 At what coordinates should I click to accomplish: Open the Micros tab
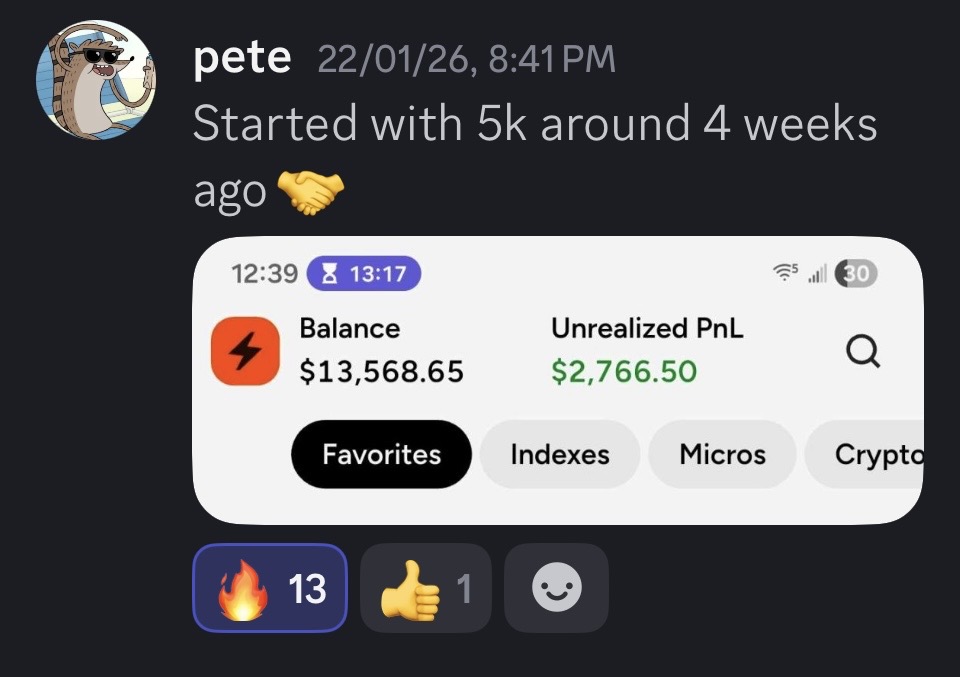coord(722,454)
